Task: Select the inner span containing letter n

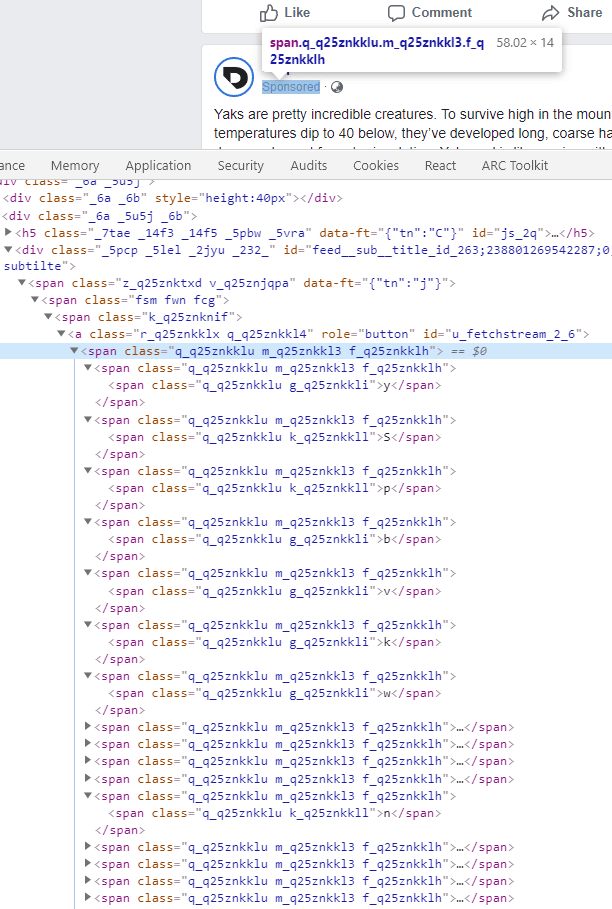Action: pyautogui.click(x=275, y=813)
